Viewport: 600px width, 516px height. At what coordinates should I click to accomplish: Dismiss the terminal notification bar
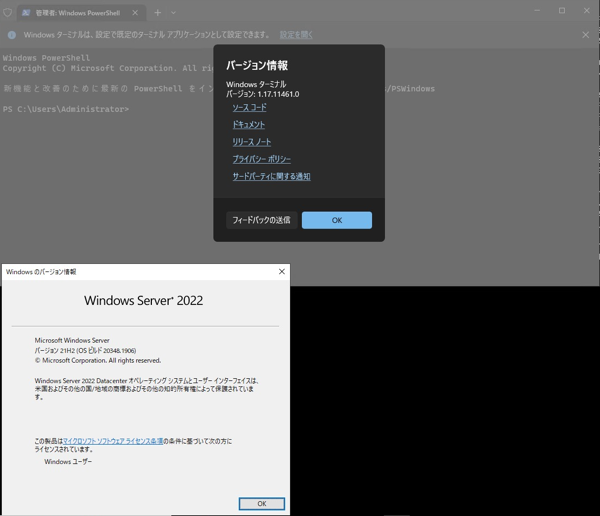(585, 35)
